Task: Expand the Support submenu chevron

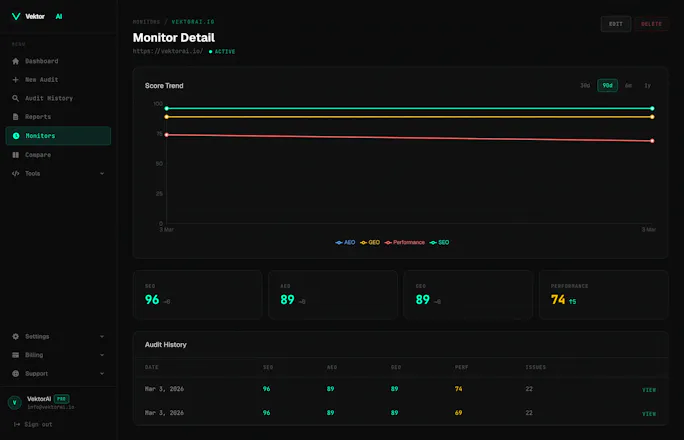Action: [x=102, y=374]
